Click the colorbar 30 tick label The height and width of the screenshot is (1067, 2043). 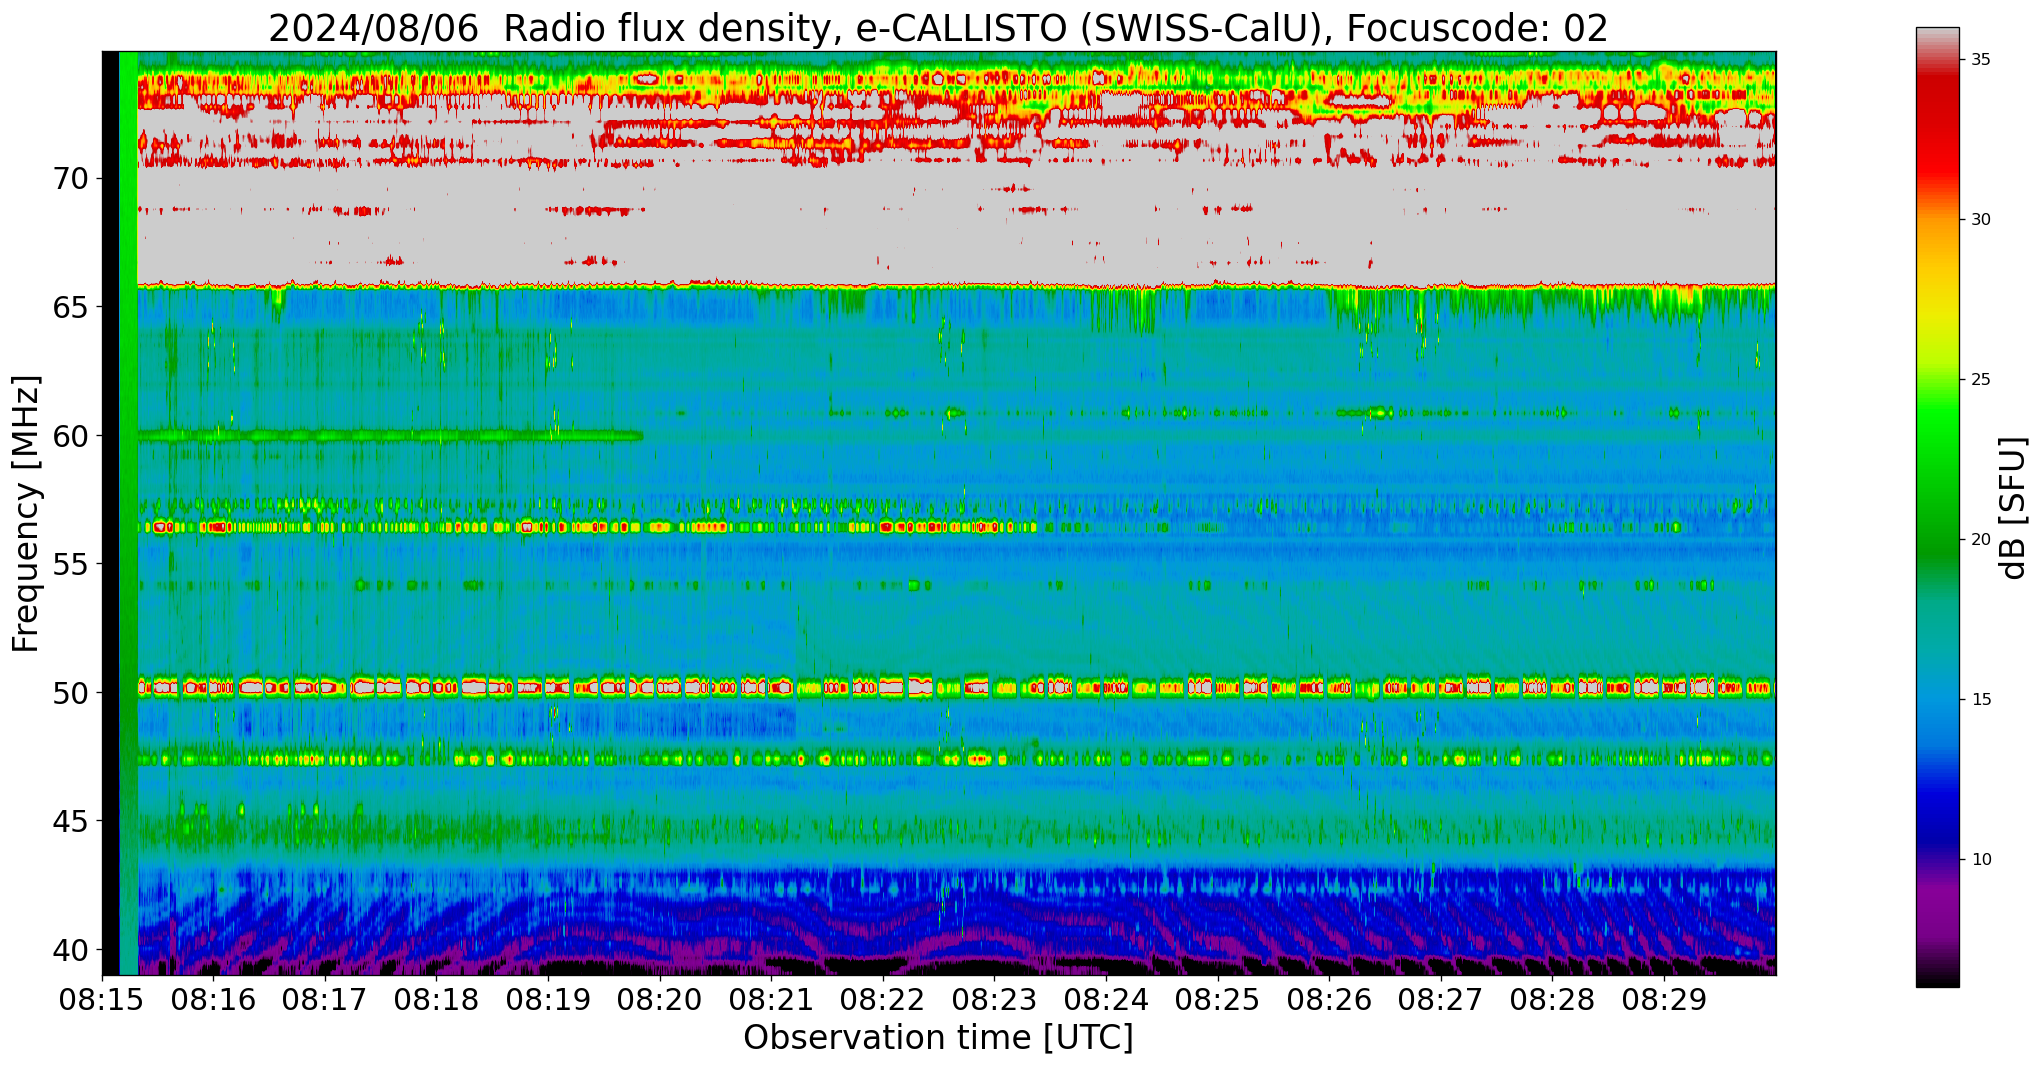[x=1980, y=220]
